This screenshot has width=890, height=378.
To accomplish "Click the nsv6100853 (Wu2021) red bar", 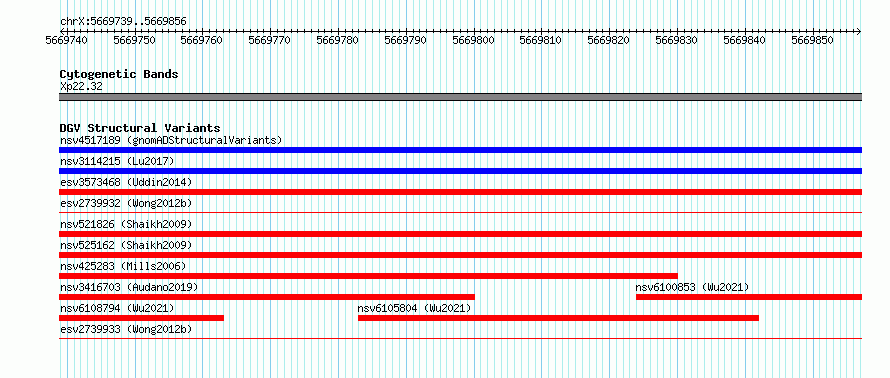I will click(x=749, y=297).
